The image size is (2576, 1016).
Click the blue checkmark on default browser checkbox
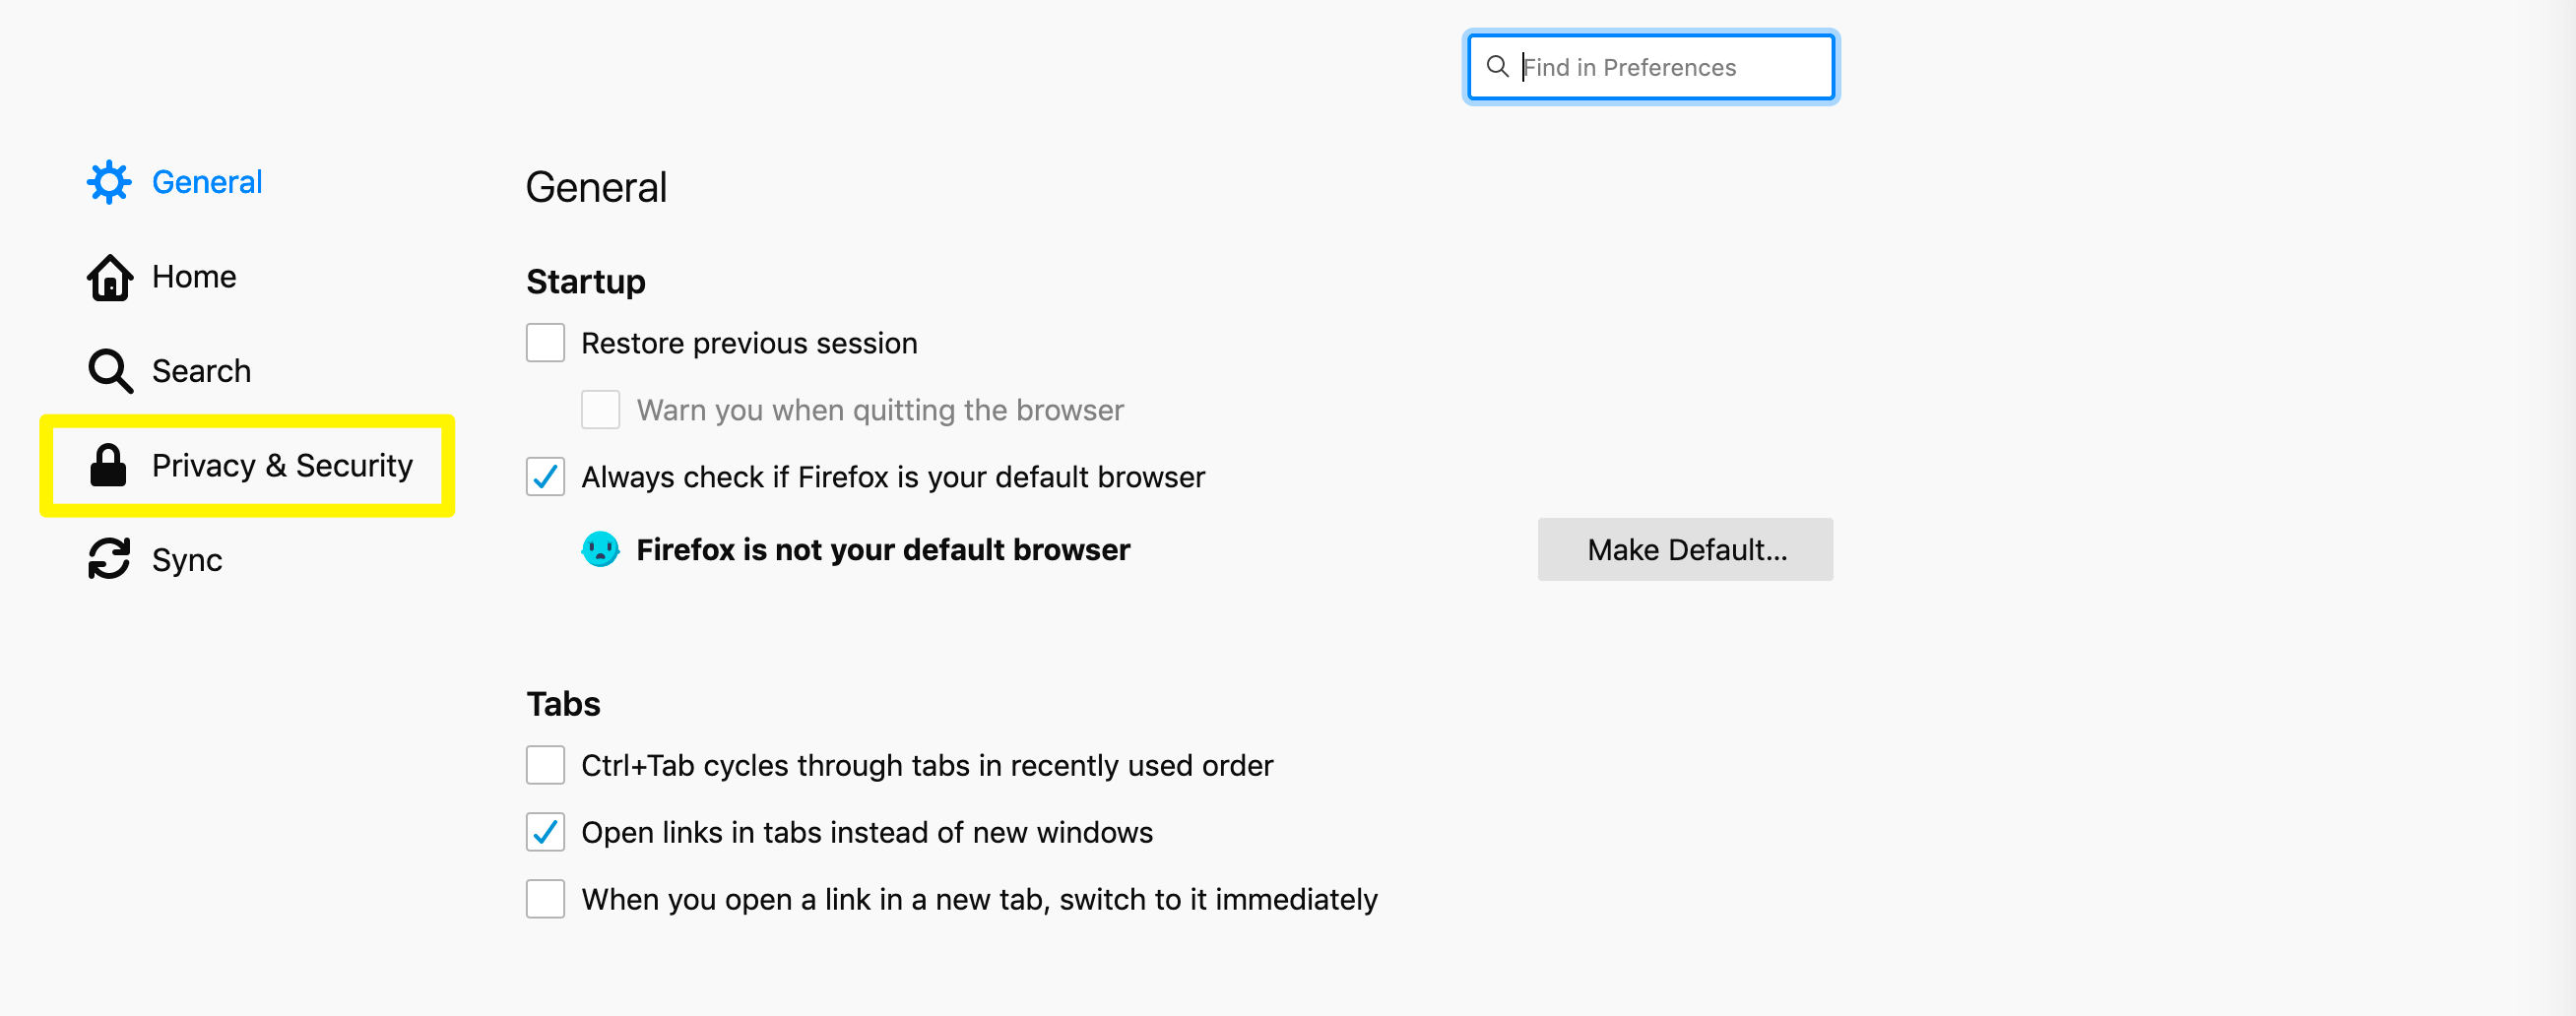point(545,477)
